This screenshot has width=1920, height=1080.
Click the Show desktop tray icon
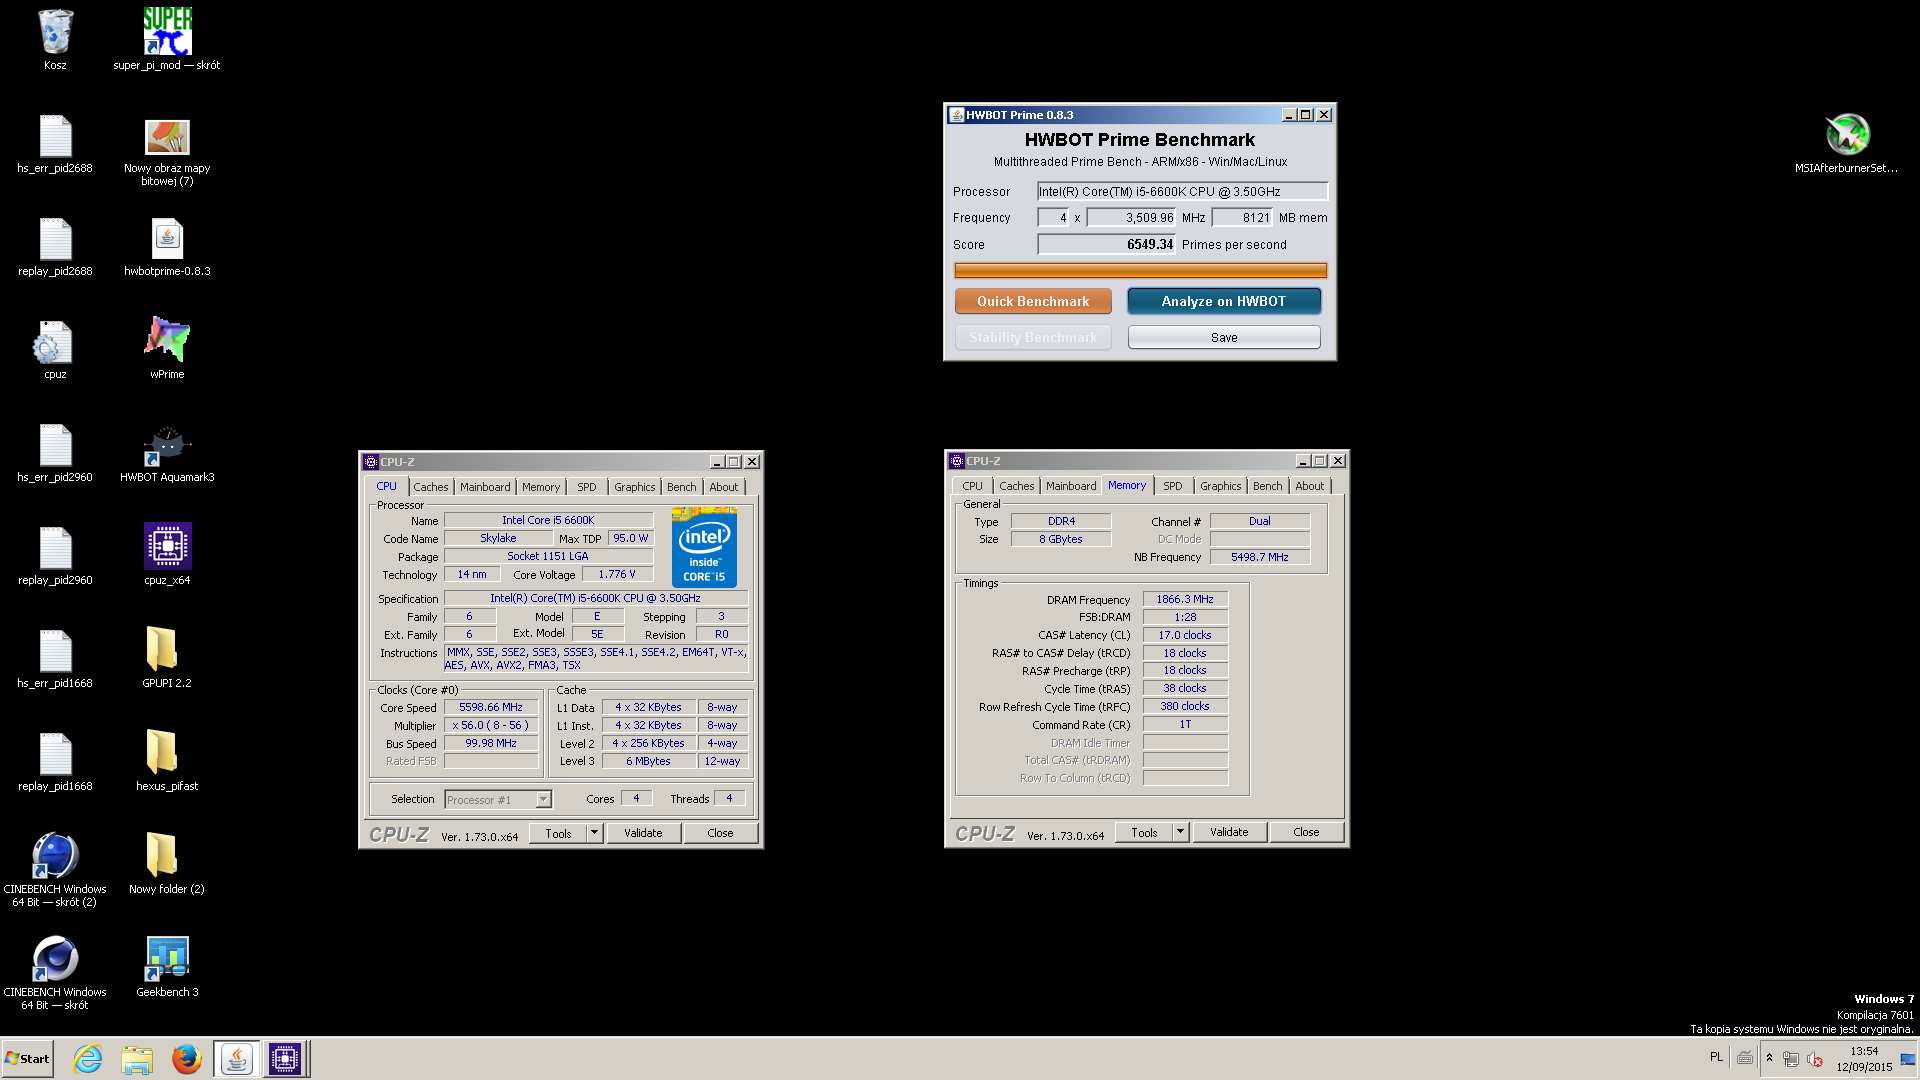coord(1908,1059)
